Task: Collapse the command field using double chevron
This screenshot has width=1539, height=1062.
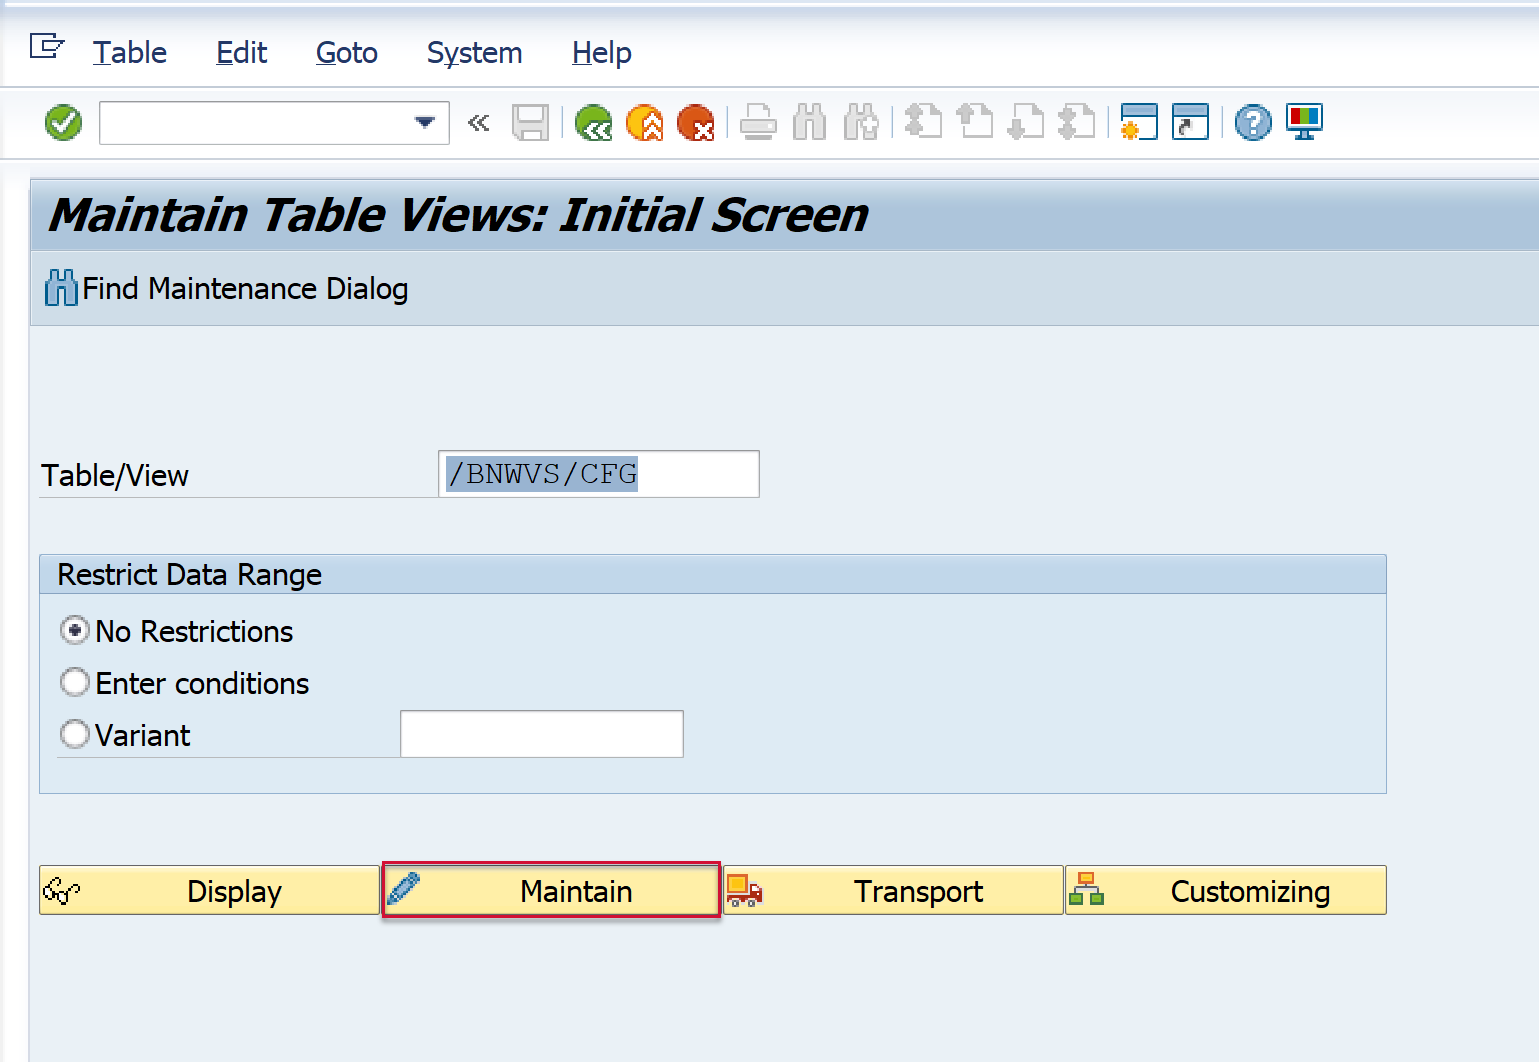Action: 479,123
